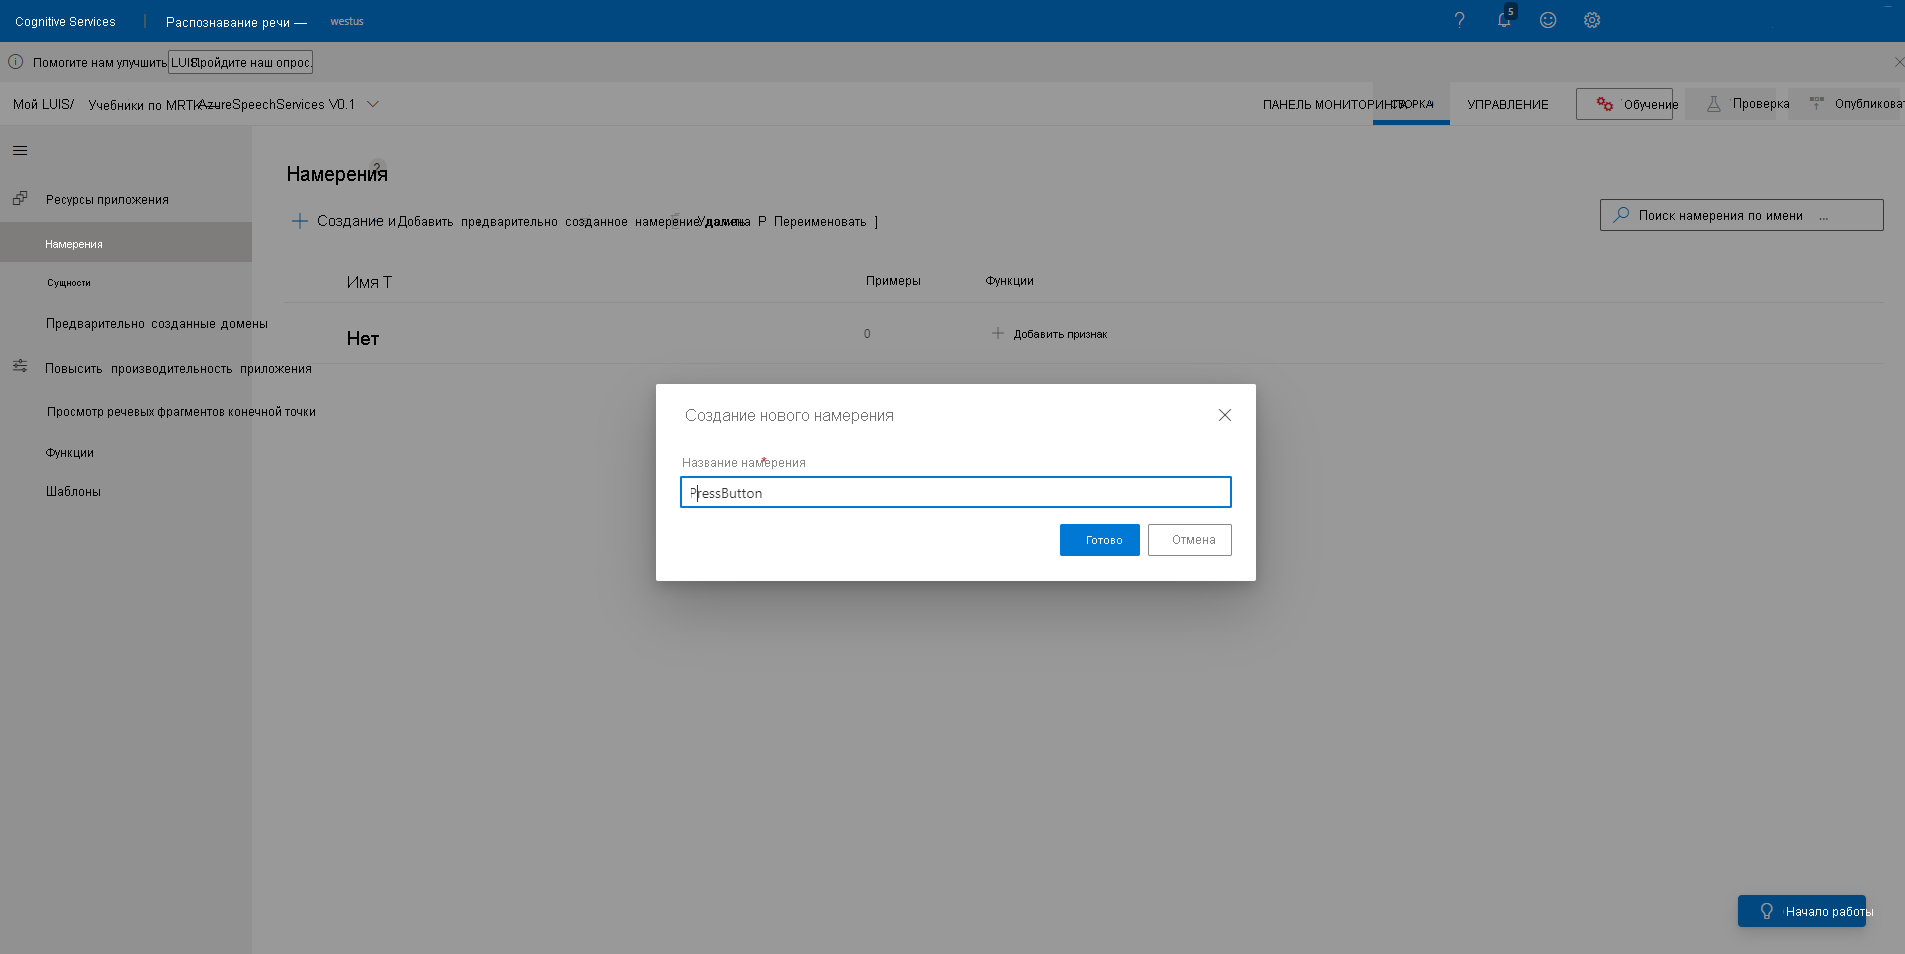Focus the Поиск намерения по имени field
The width and height of the screenshot is (1905, 954).
[x=1741, y=215]
